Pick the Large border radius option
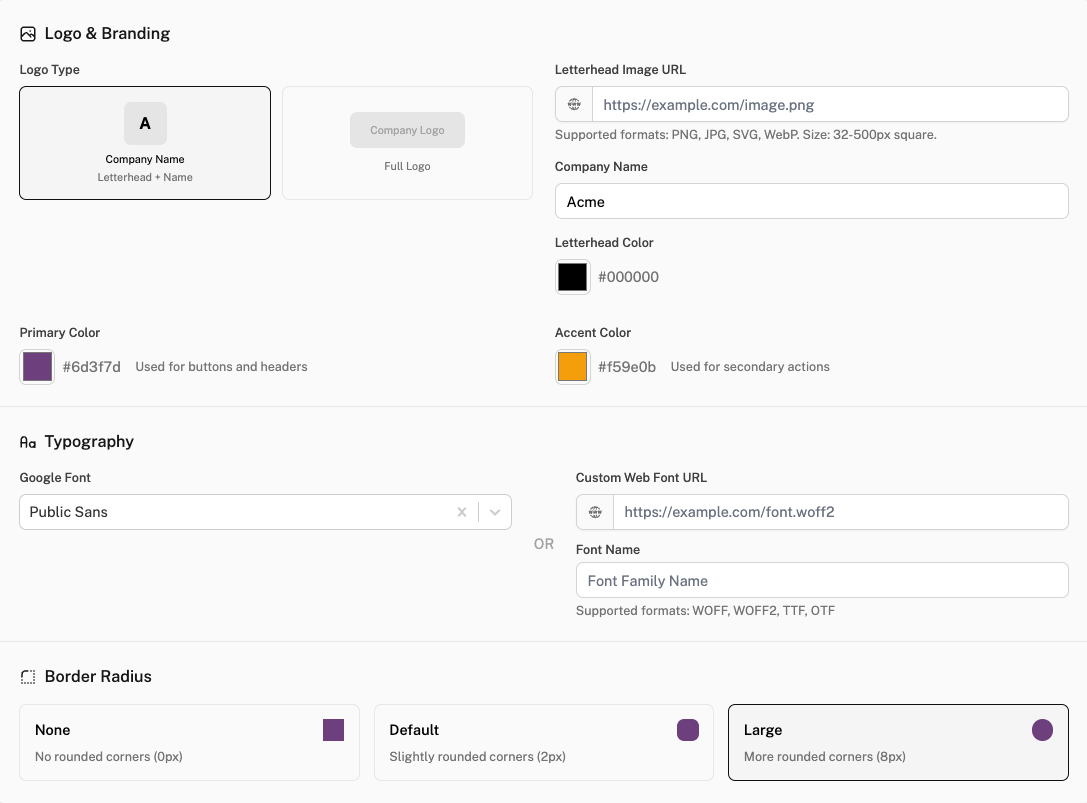Viewport: 1087px width, 803px height. pyautogui.click(x=897, y=742)
